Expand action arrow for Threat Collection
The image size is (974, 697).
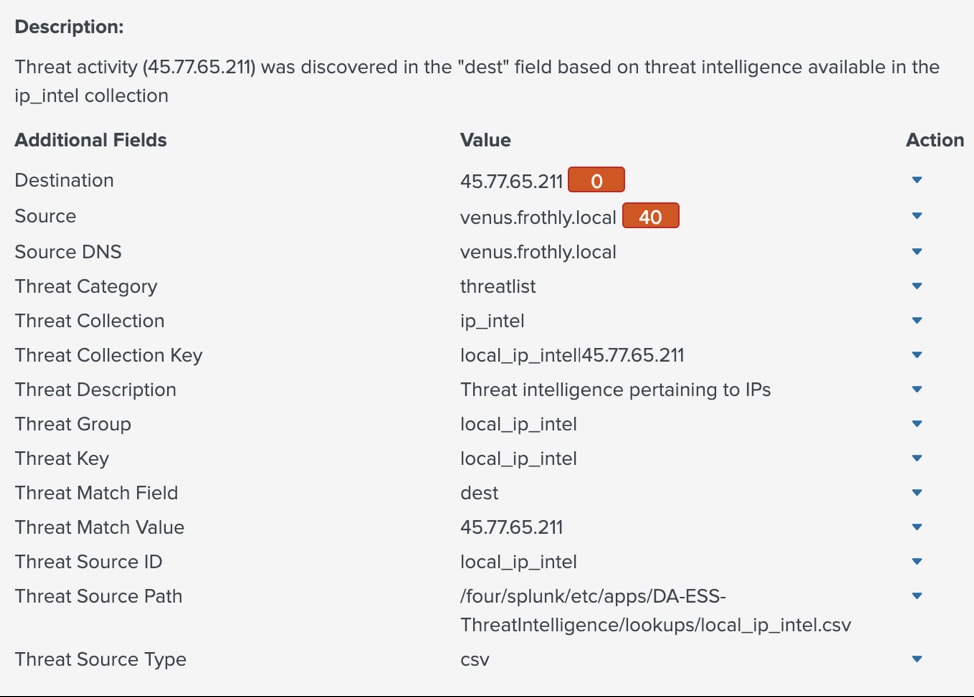point(917,321)
